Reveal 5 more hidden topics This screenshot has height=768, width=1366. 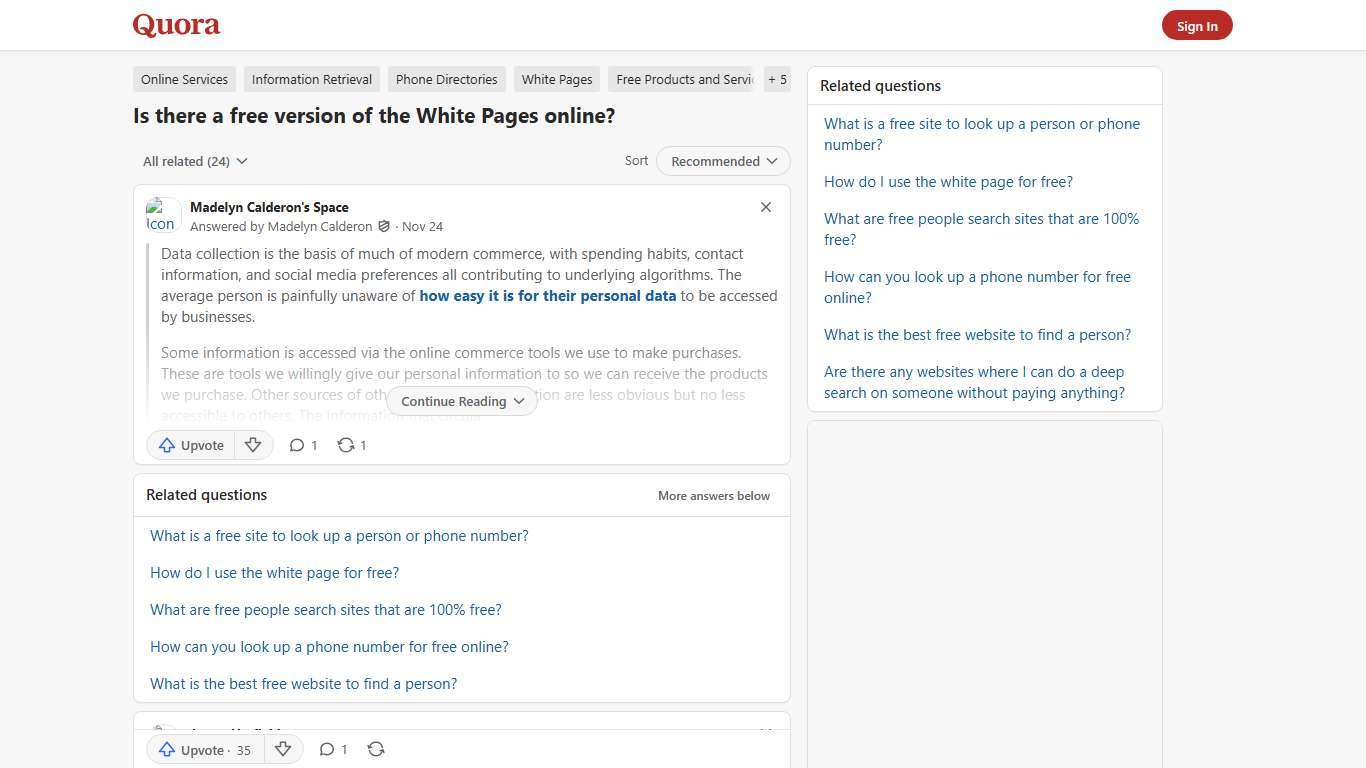(x=777, y=79)
